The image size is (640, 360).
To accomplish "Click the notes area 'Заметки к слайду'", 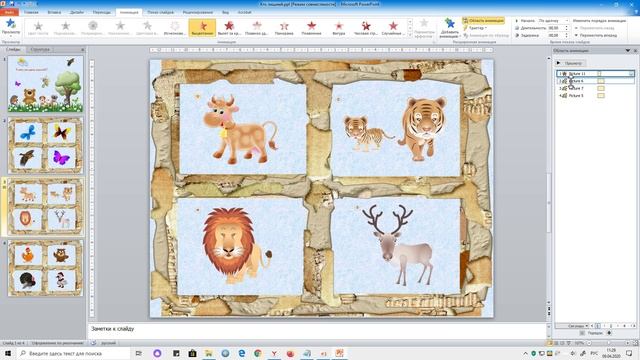I will (112, 329).
